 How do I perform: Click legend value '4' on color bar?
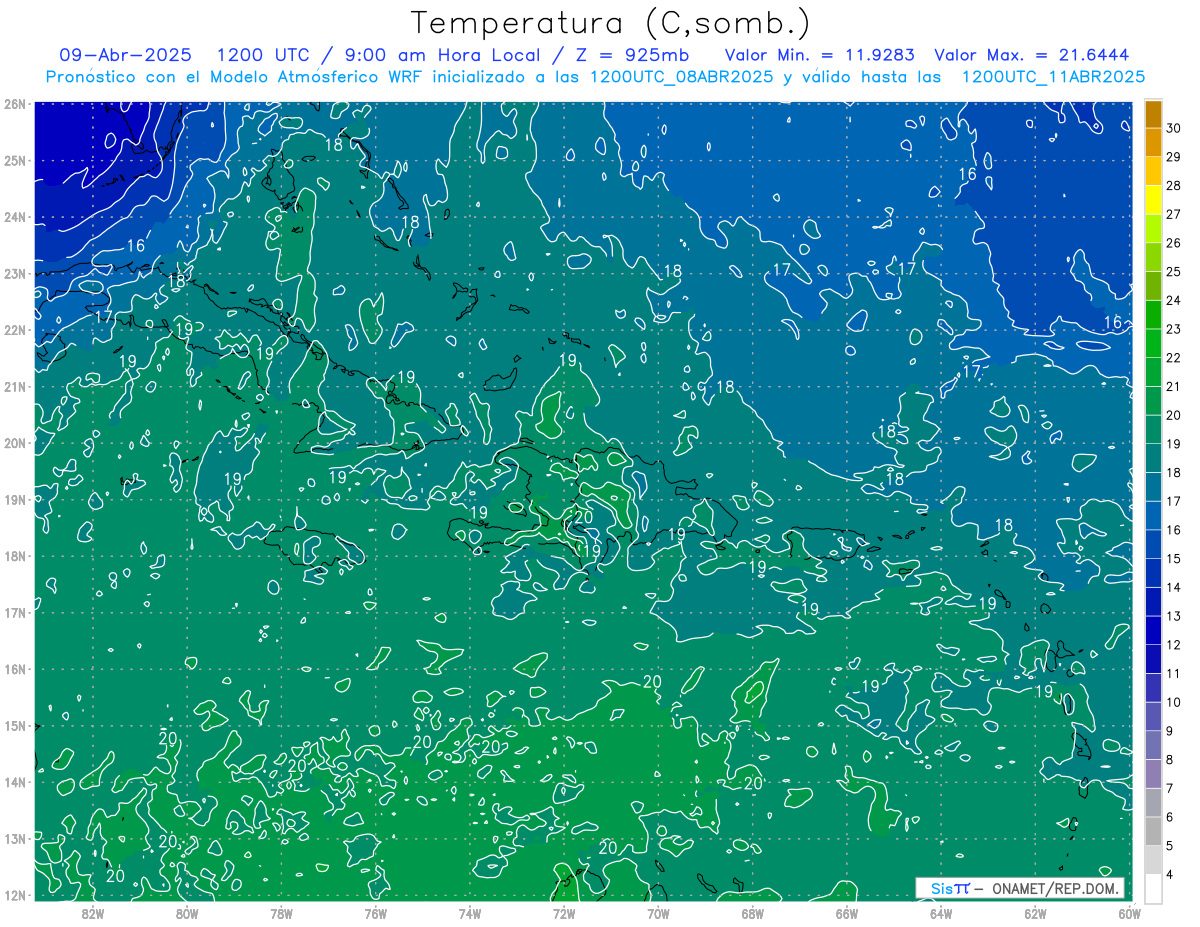1170,875
